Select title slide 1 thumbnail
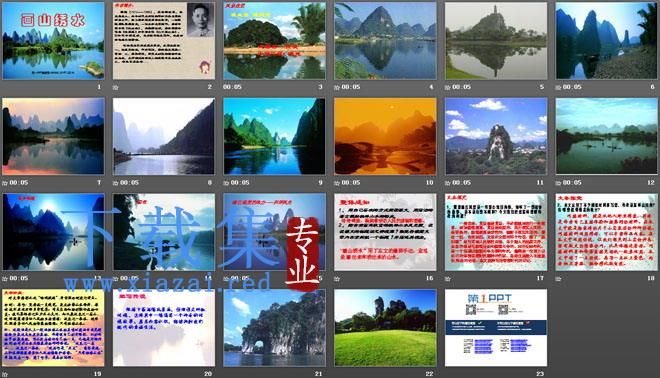Viewport: 660px width, 378px height. [53, 41]
